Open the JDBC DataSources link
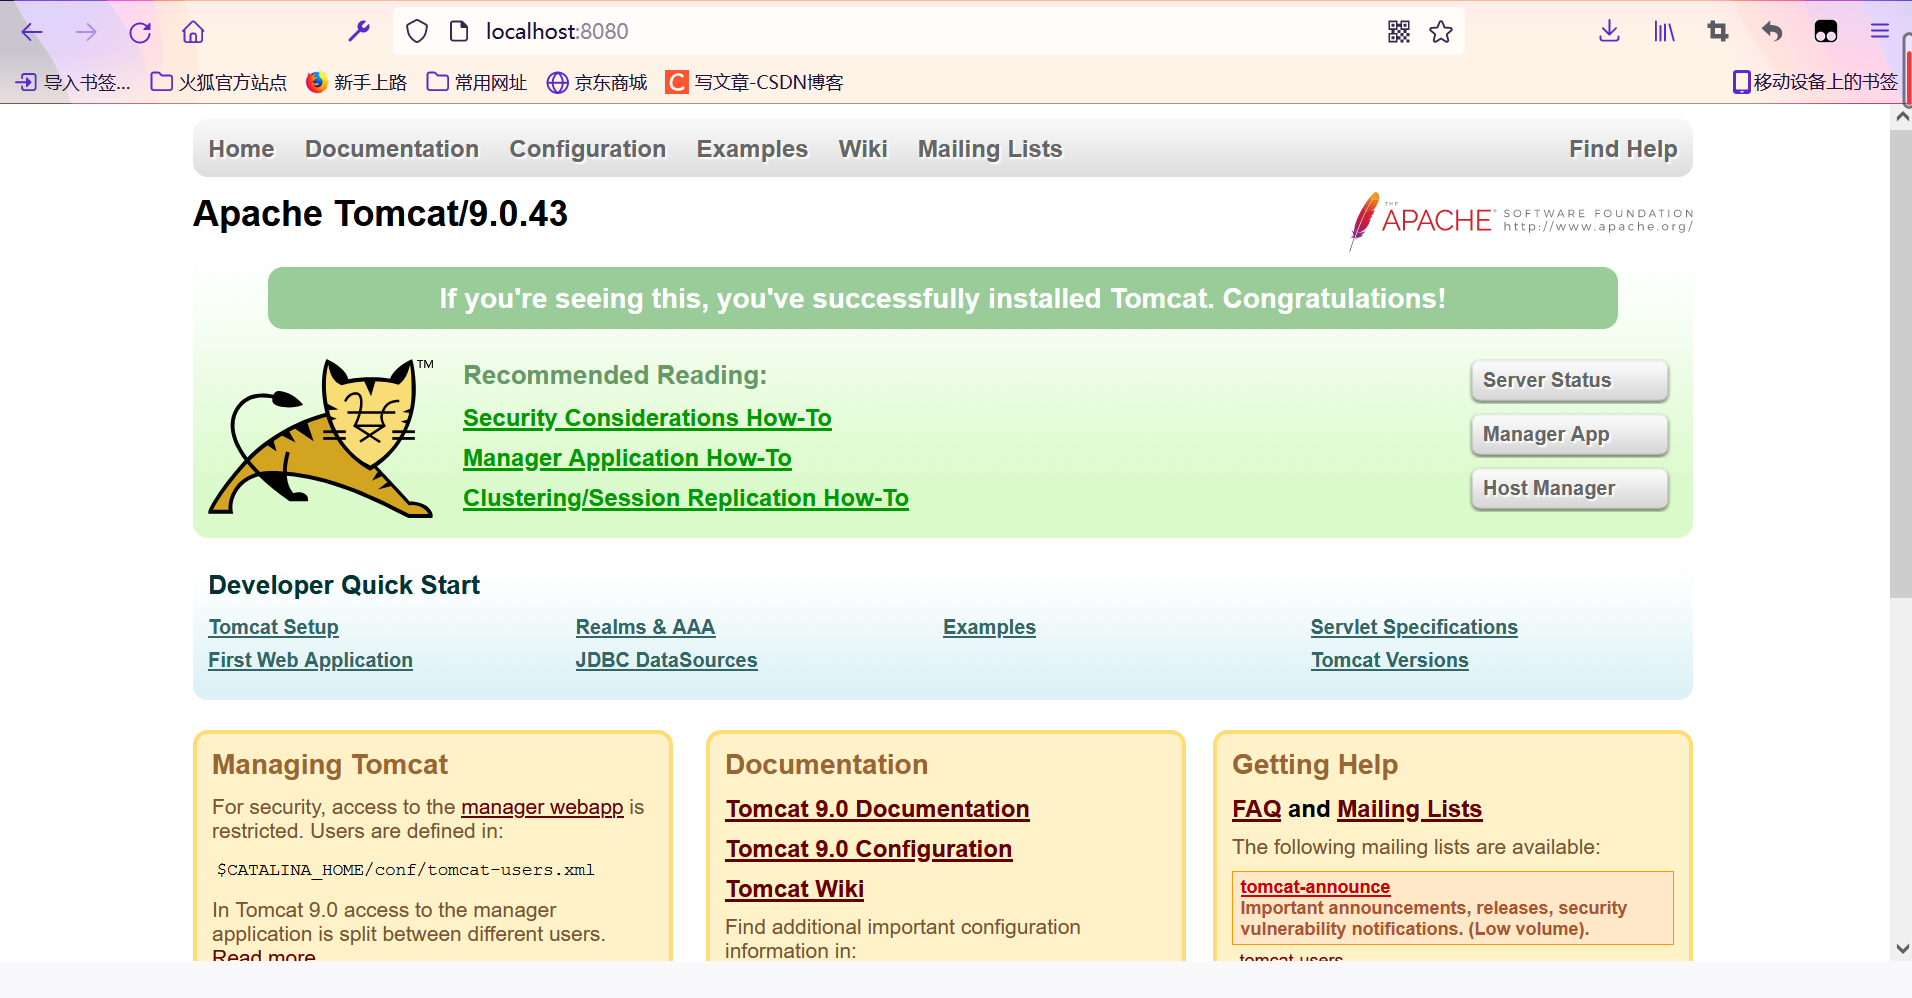The width and height of the screenshot is (1912, 998). (x=666, y=660)
